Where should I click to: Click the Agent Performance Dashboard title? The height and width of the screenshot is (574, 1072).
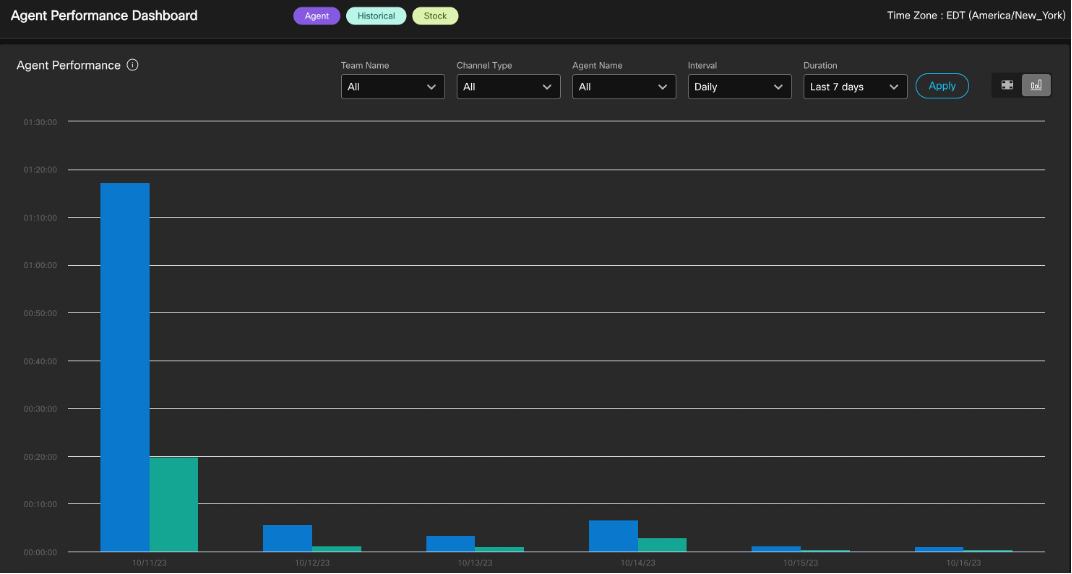coord(104,16)
